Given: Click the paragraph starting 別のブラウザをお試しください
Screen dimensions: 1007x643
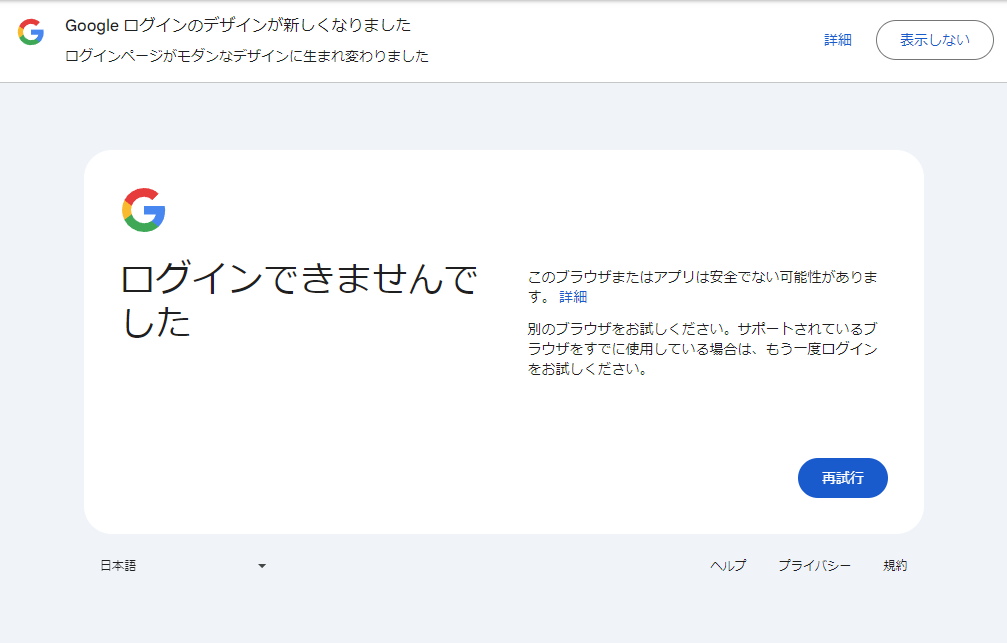Looking at the screenshot, I should coord(702,348).
